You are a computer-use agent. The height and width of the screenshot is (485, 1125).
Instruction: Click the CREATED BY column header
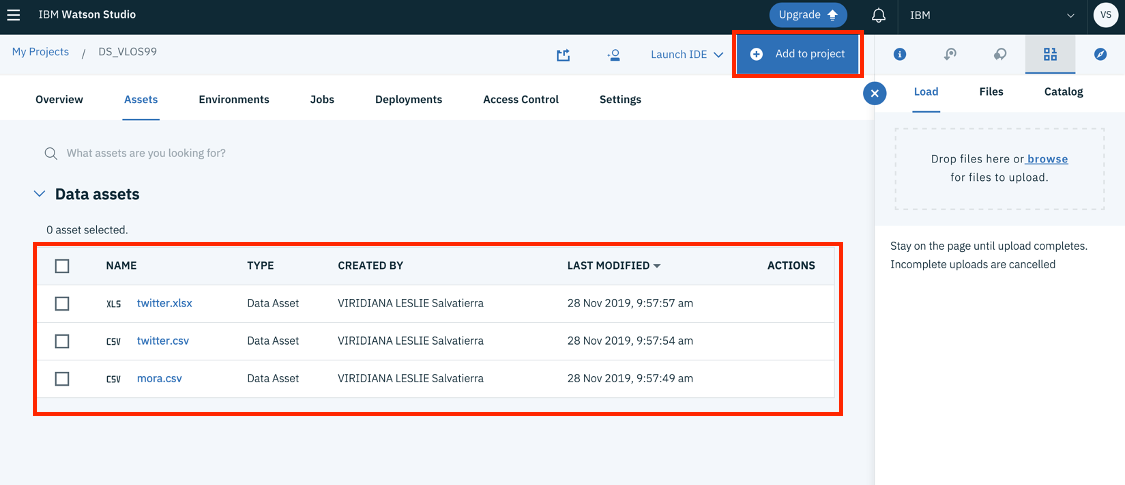(x=370, y=265)
